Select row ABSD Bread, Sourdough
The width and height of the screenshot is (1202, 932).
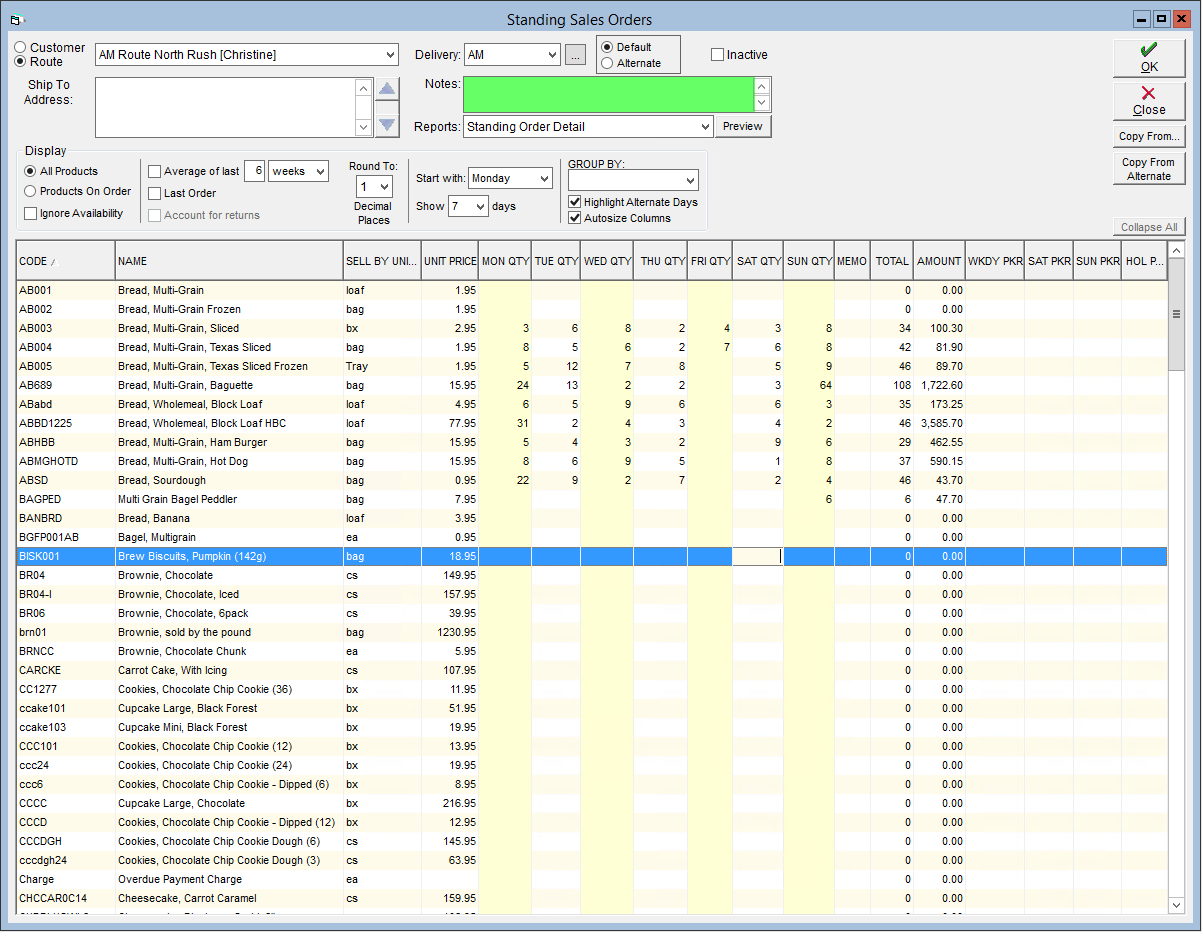click(591, 480)
